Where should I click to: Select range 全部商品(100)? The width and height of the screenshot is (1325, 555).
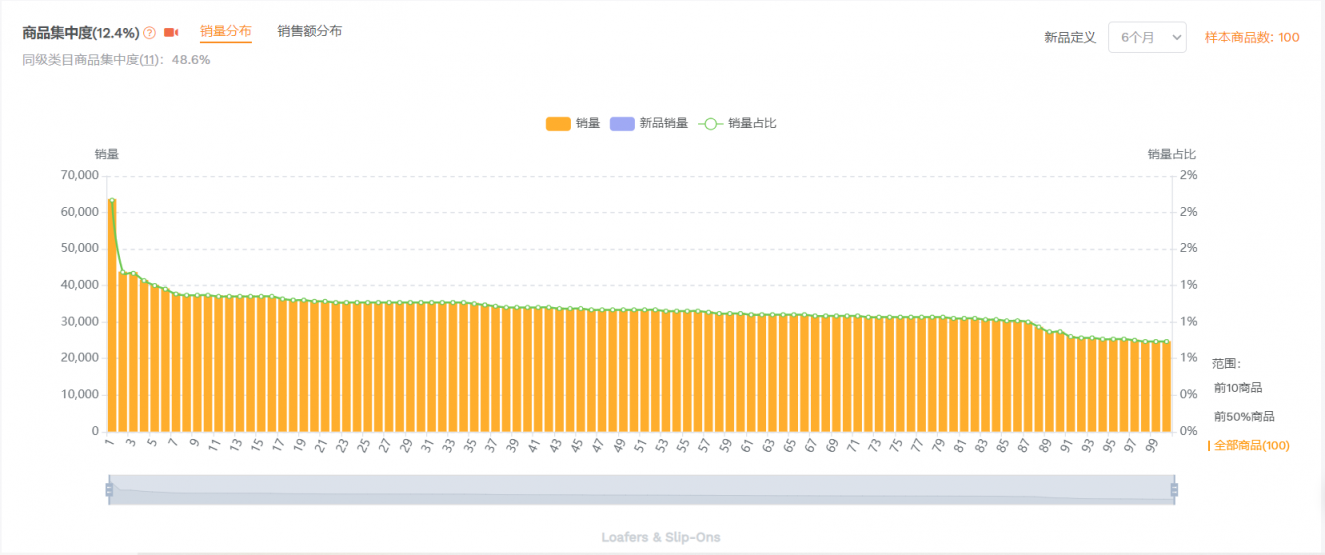point(1251,445)
